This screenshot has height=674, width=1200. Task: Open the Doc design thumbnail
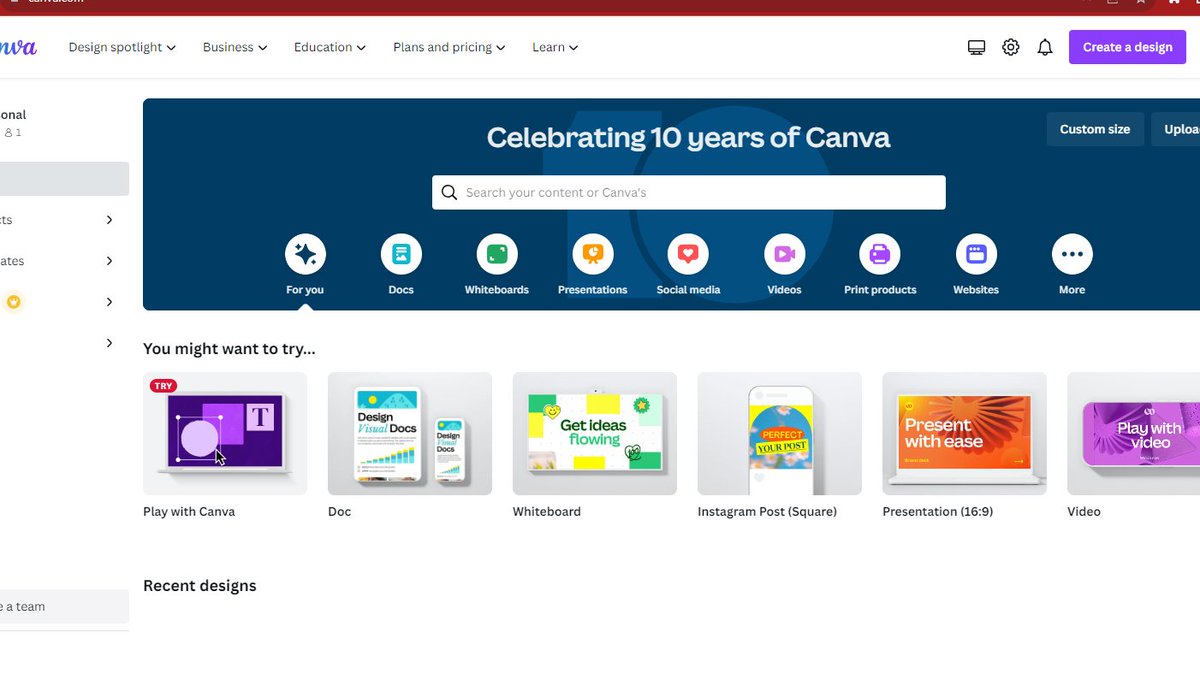click(x=410, y=434)
